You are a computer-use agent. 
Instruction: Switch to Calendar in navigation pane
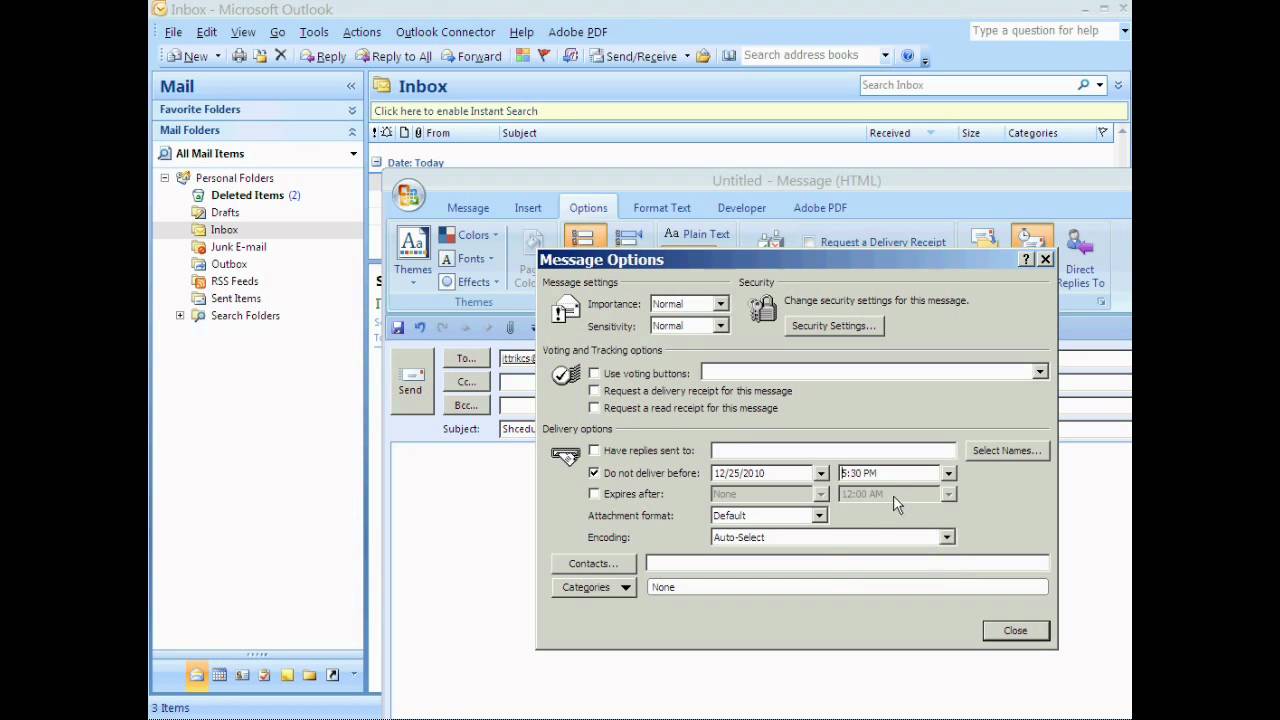(x=219, y=675)
